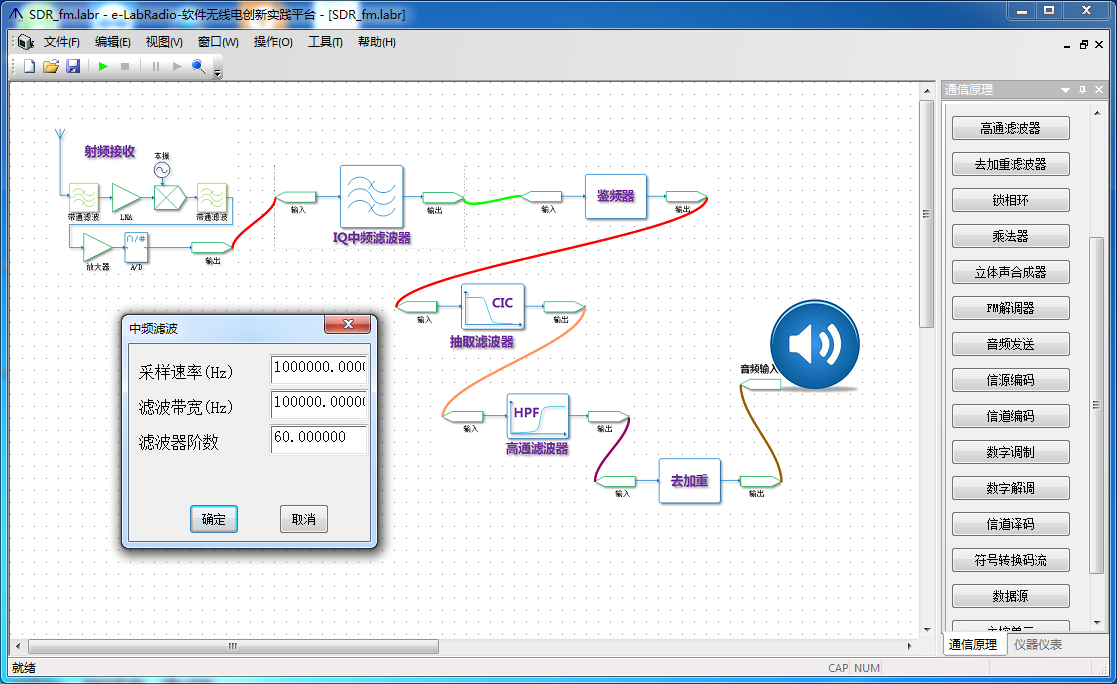Viewport: 1117px width, 684px height.
Task: Expand the toolbar options overflow arrow
Action: point(218,72)
